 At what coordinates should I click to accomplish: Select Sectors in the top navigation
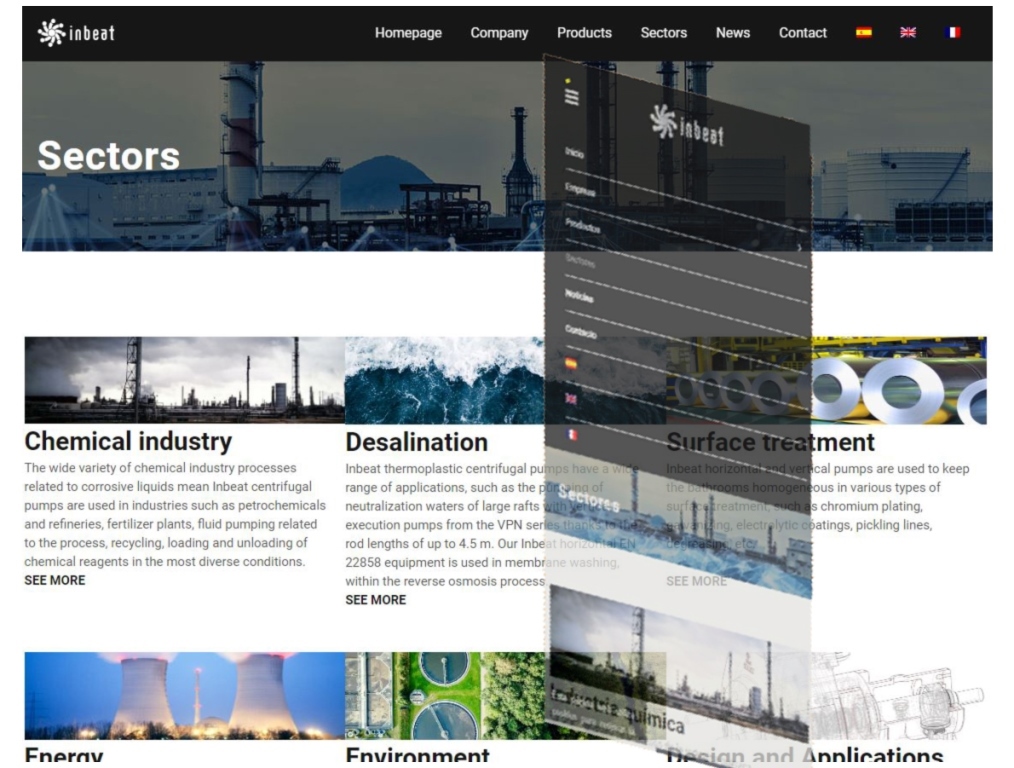[663, 33]
